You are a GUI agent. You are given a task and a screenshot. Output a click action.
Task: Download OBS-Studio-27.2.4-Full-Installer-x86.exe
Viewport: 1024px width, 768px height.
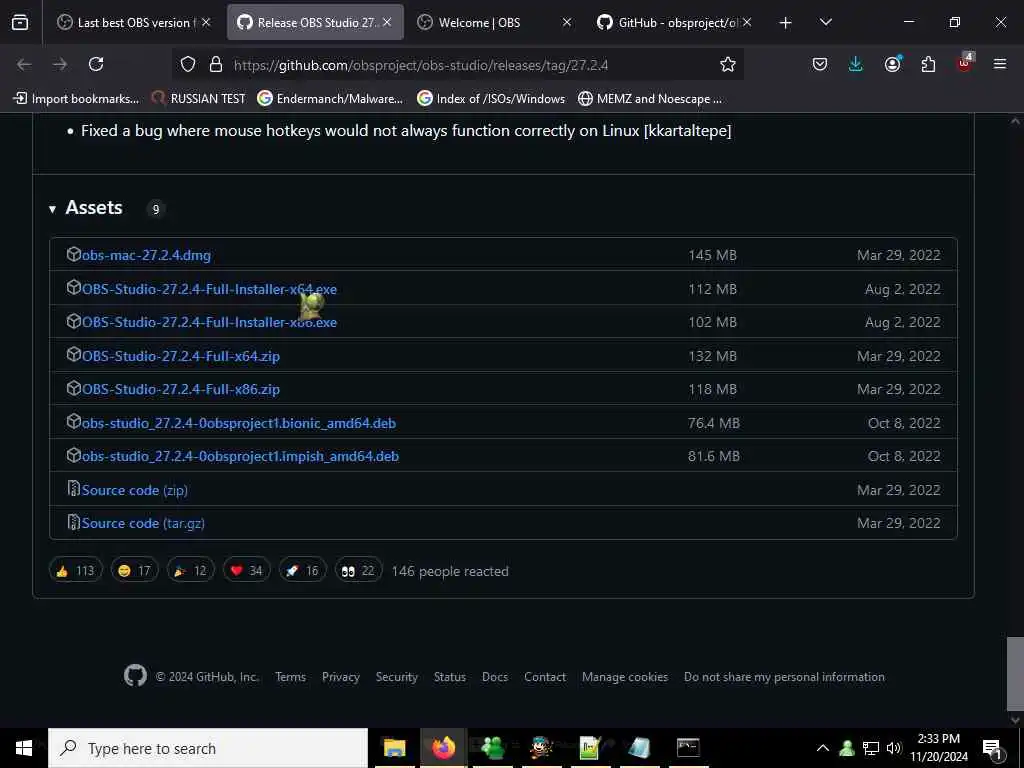coord(209,323)
